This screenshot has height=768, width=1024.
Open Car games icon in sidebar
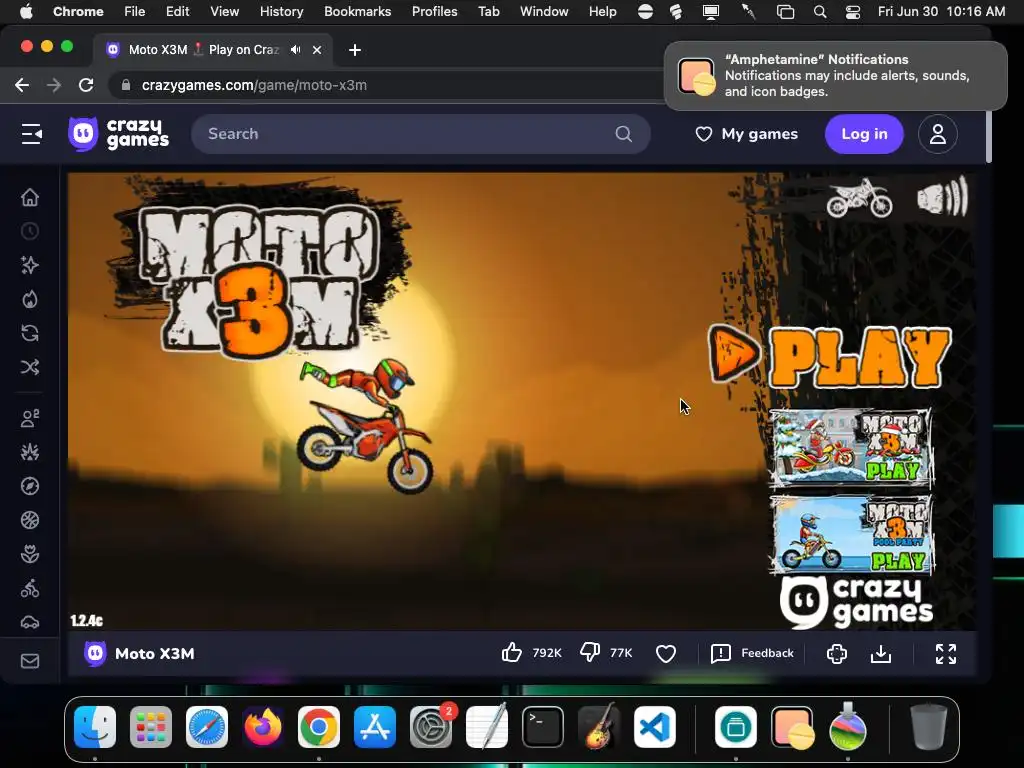pyautogui.click(x=30, y=622)
